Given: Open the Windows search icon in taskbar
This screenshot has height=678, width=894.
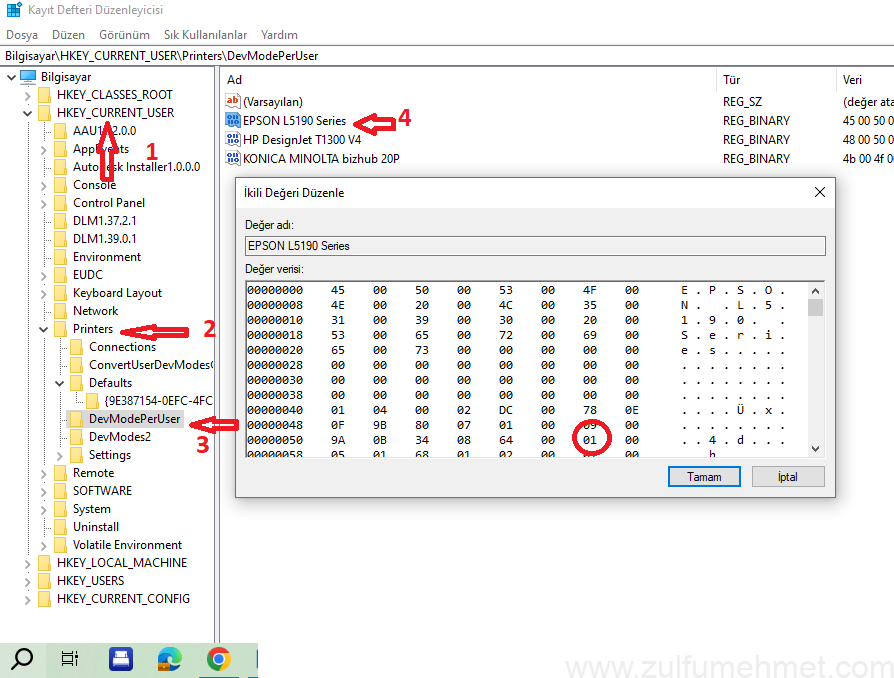Looking at the screenshot, I should pos(22,658).
